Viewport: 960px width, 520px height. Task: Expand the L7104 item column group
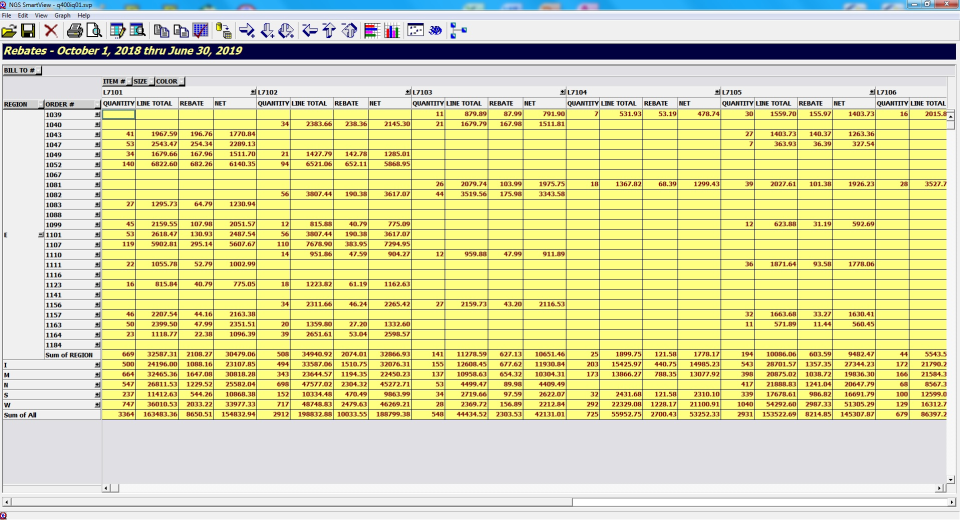click(718, 92)
